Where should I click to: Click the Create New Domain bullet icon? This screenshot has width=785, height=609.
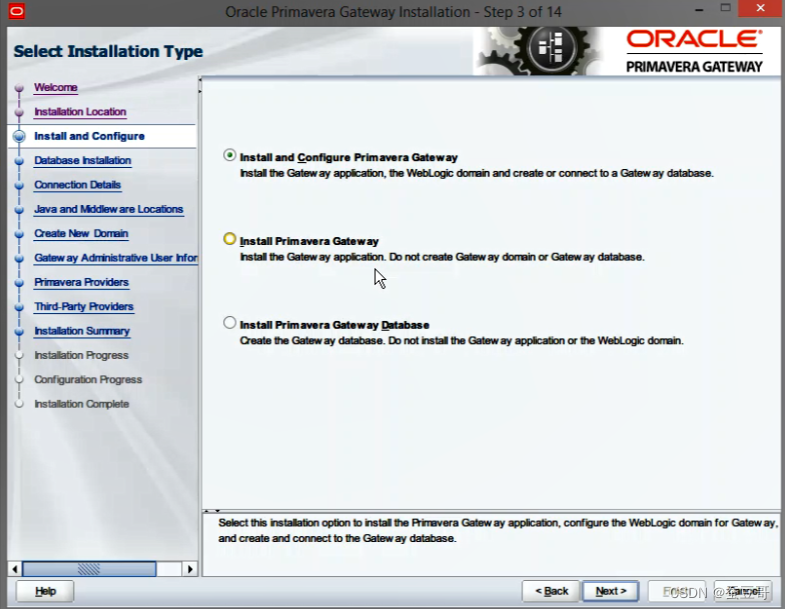click(x=19, y=234)
